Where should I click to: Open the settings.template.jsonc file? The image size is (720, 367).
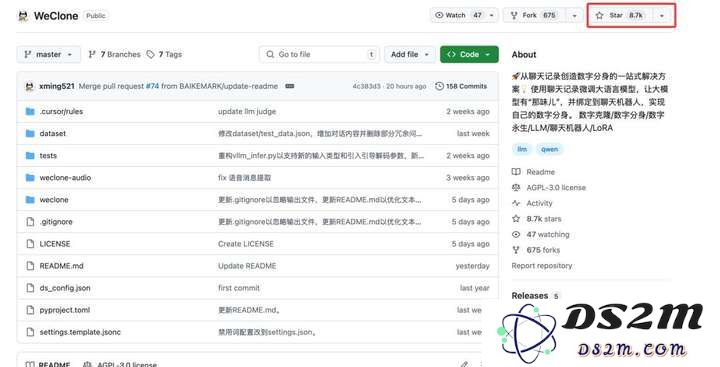pyautogui.click(x=80, y=332)
